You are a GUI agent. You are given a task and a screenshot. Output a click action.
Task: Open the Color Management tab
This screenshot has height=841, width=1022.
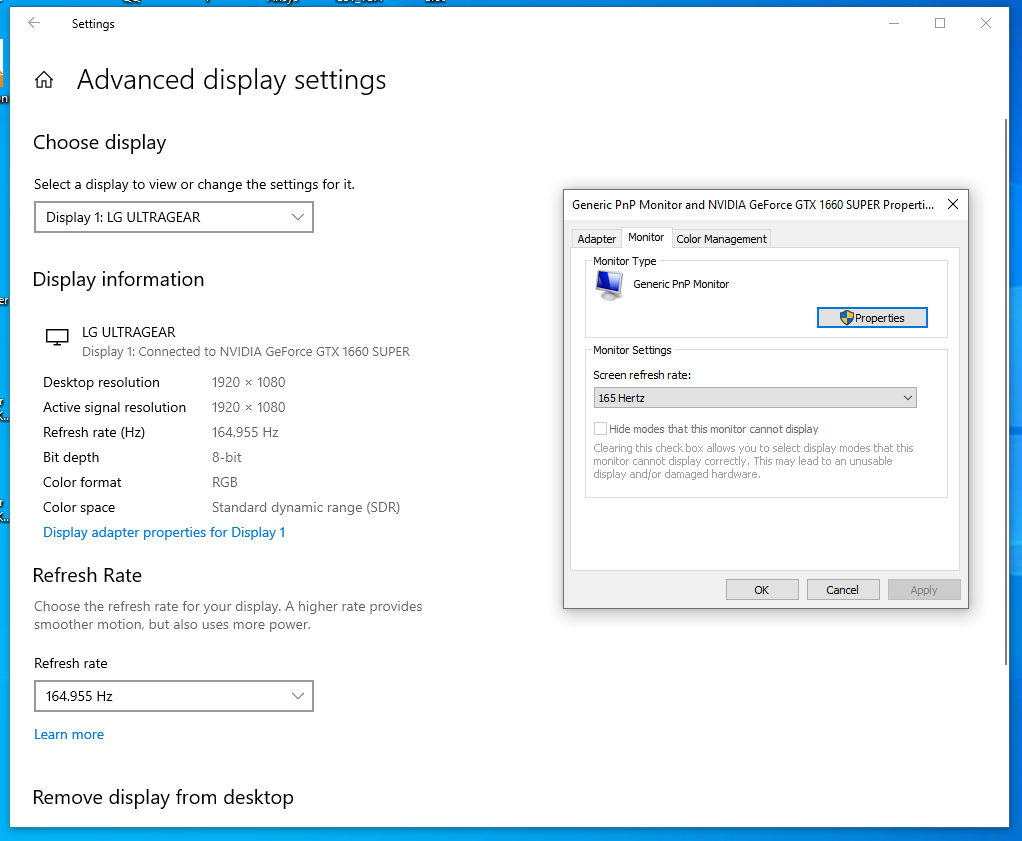tap(721, 239)
